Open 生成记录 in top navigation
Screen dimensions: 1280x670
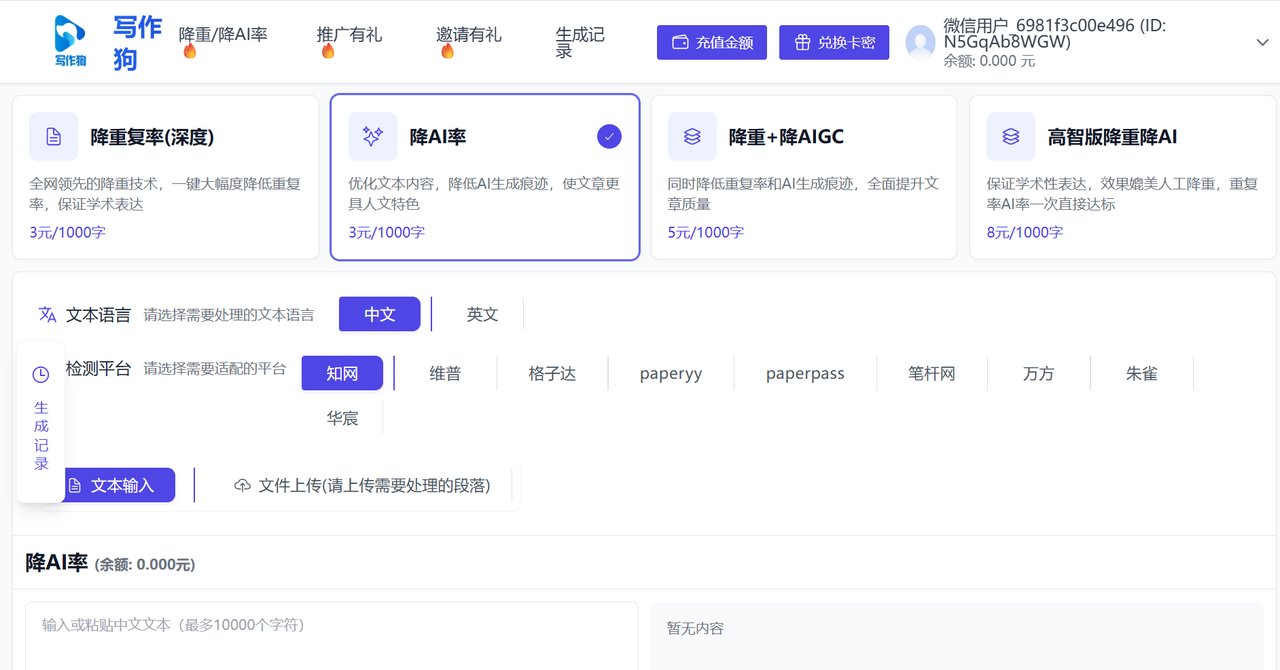(580, 42)
